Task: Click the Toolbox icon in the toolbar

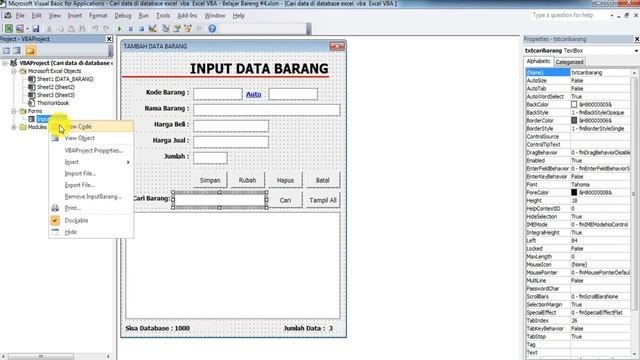Action: tap(199, 29)
